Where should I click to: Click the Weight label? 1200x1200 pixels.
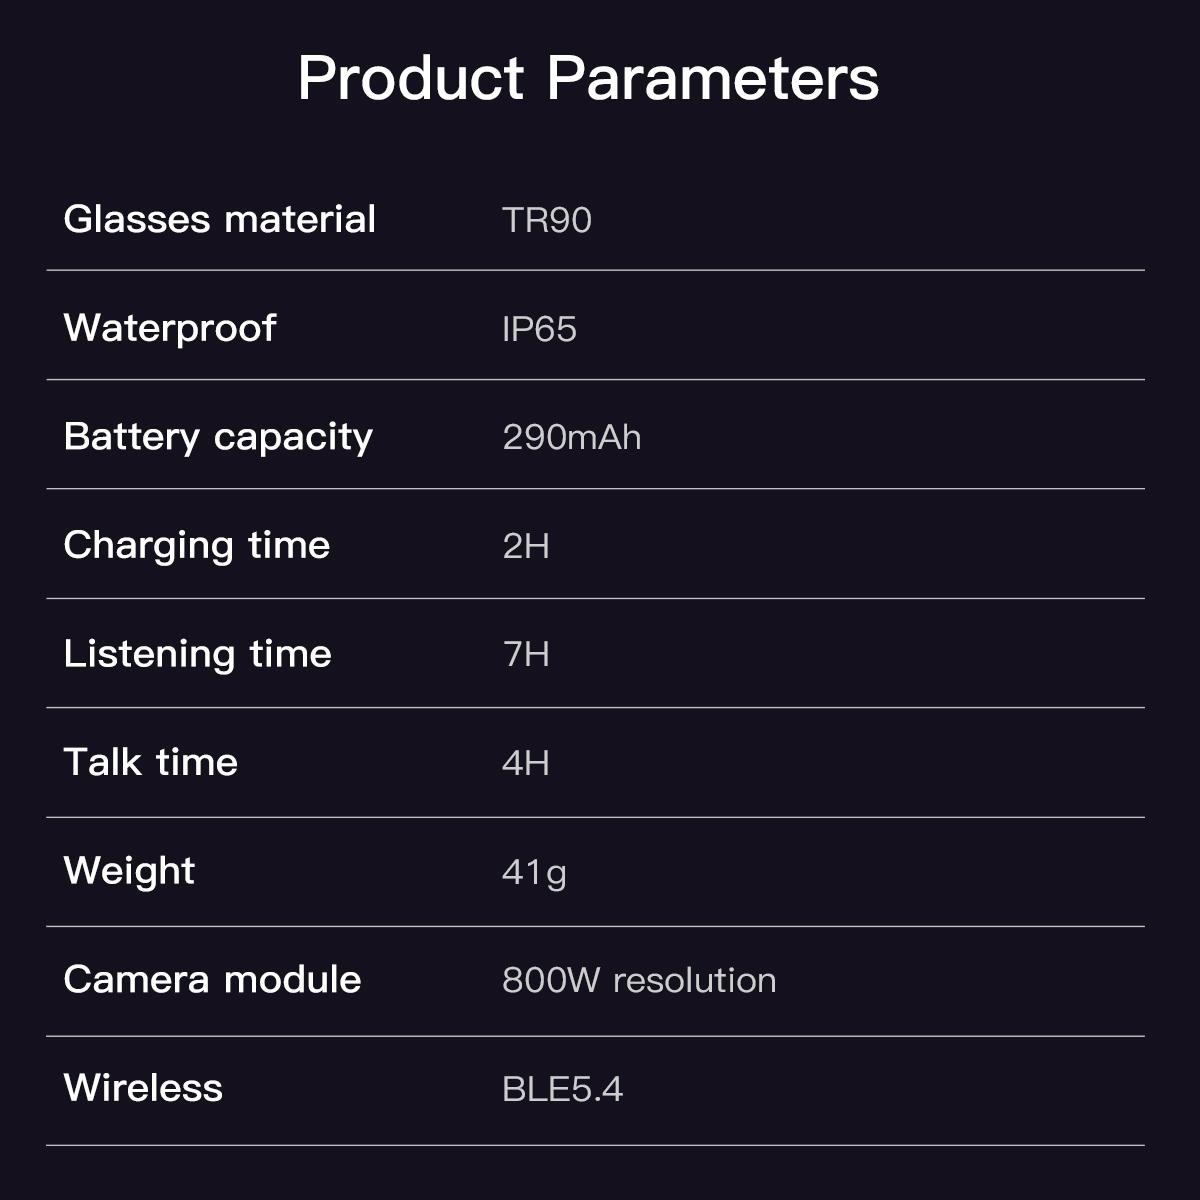(x=129, y=871)
